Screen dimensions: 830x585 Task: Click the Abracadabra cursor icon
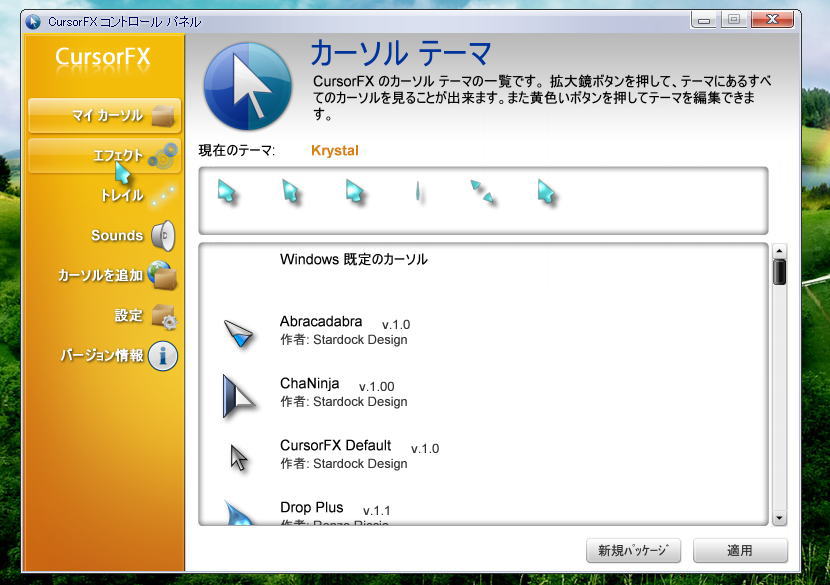coord(239,334)
